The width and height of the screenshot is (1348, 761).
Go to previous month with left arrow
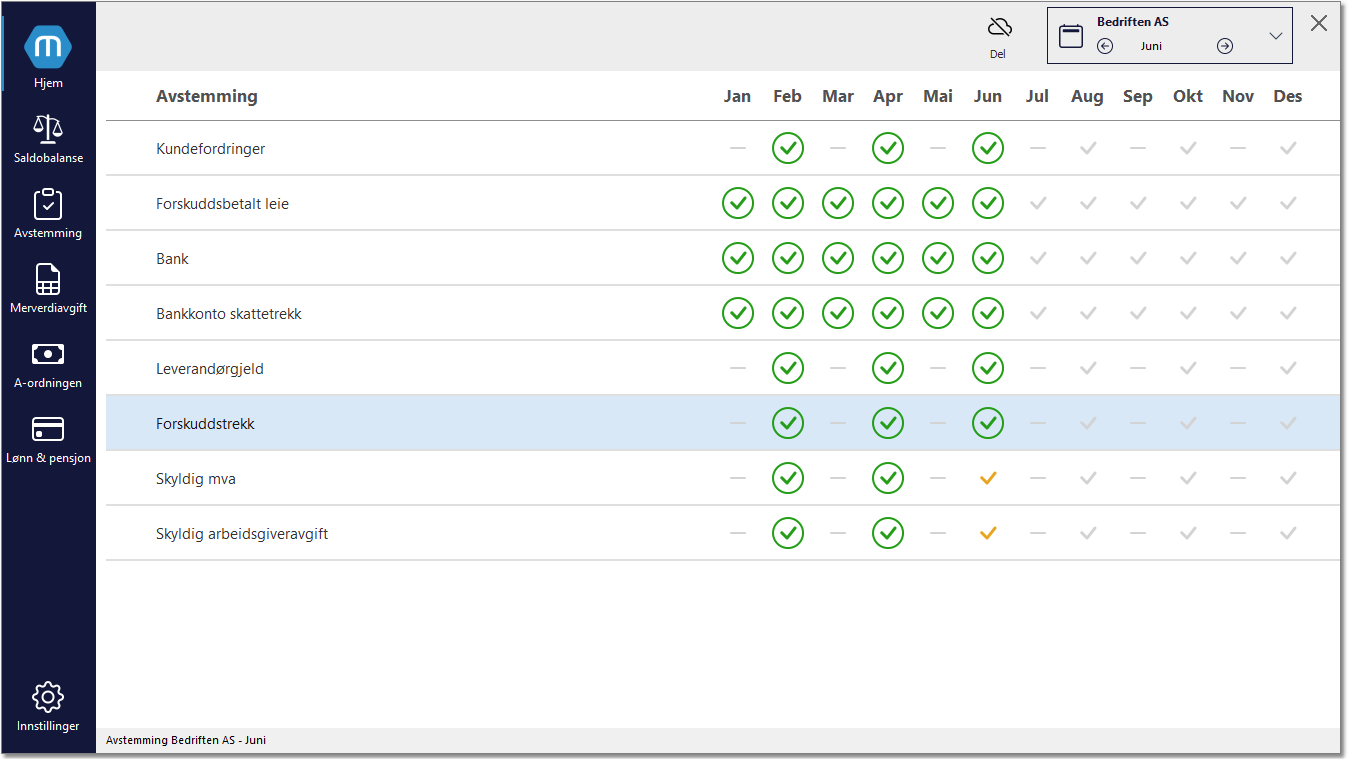pyautogui.click(x=1105, y=46)
